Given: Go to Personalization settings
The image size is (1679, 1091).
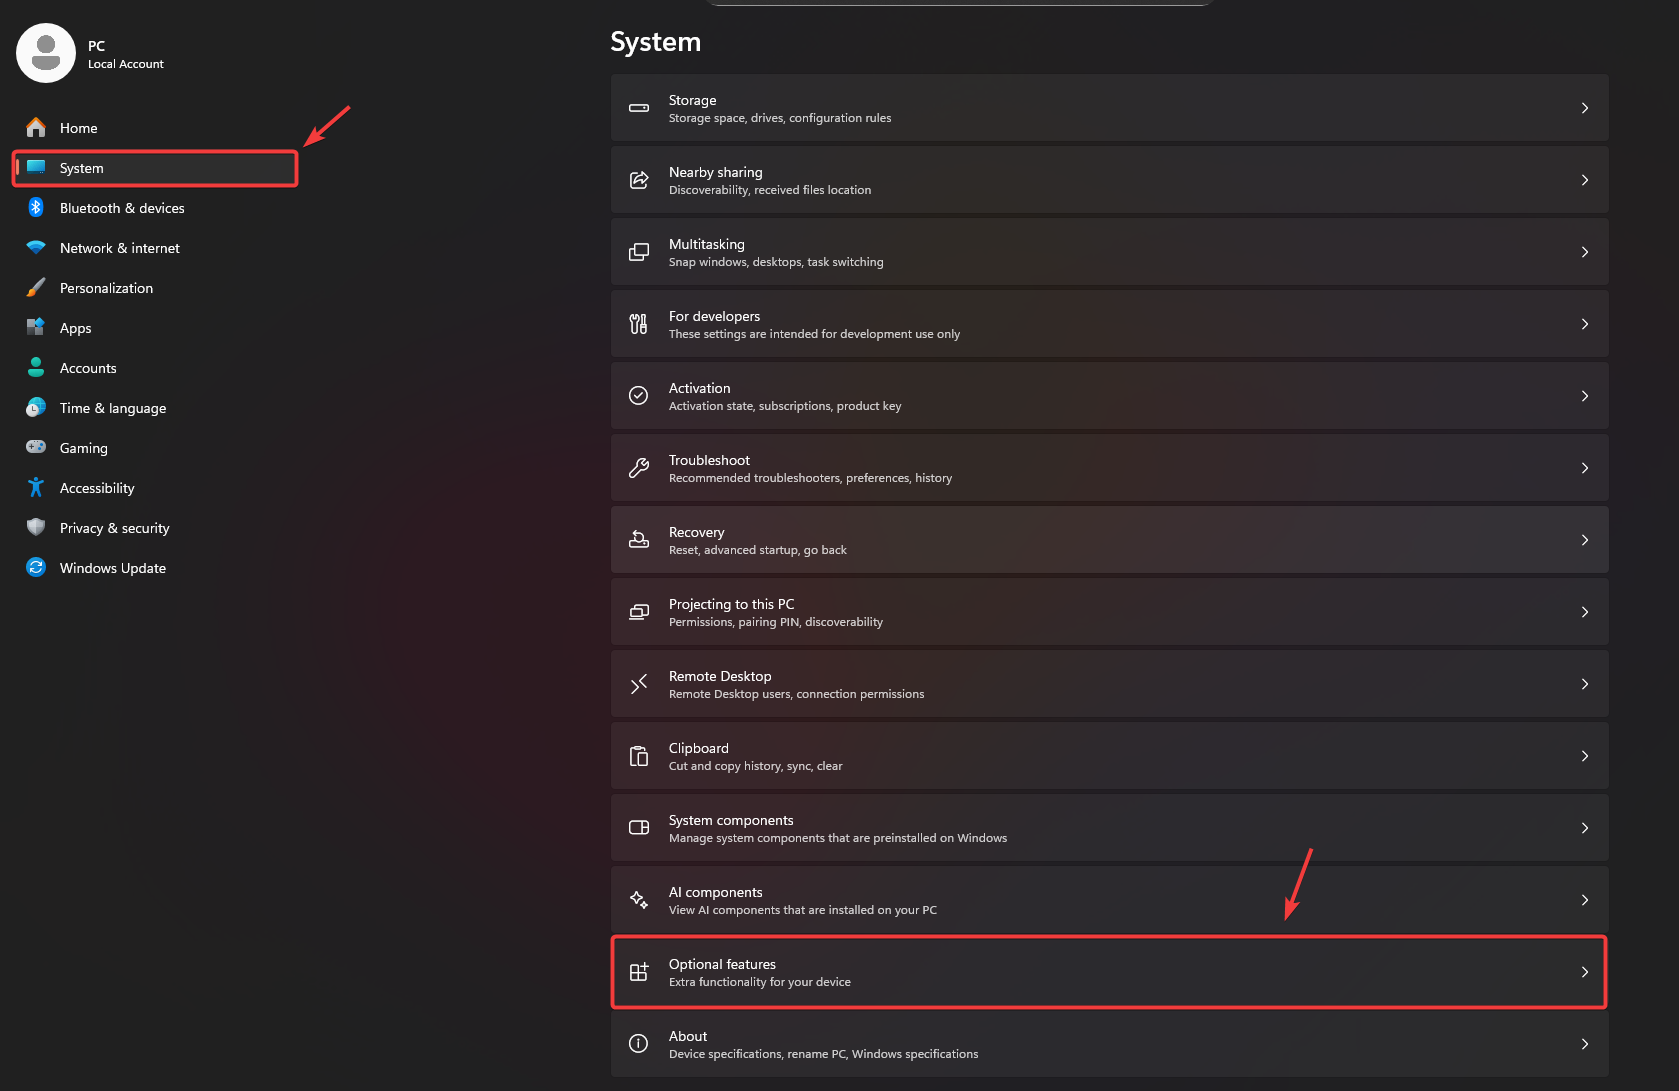Looking at the screenshot, I should click(106, 288).
